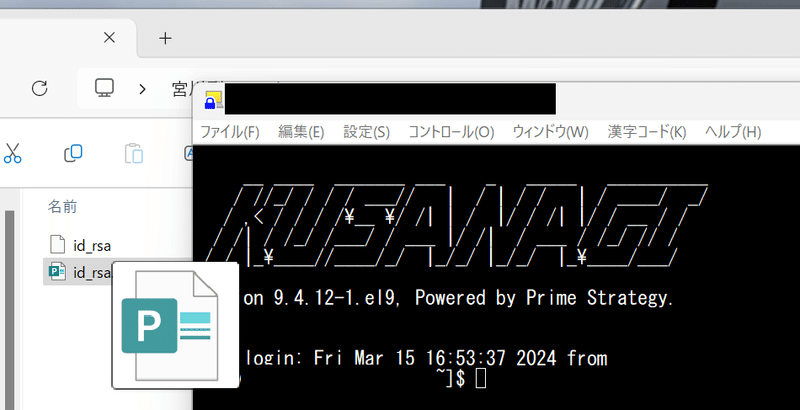Expand the breadcrumb chevron after PC icon
The height and width of the screenshot is (410, 800).
142,89
